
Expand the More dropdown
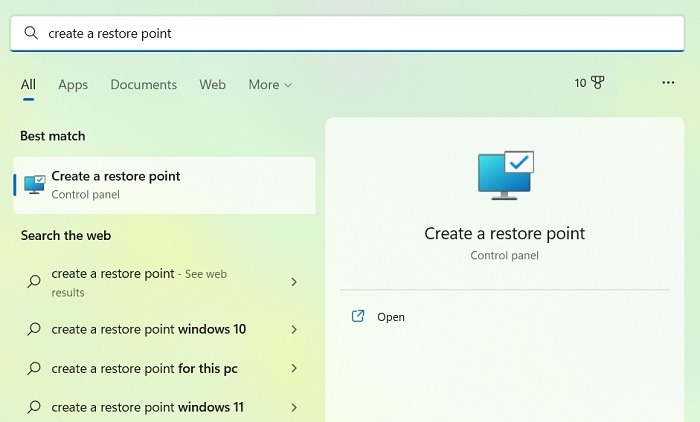[270, 84]
